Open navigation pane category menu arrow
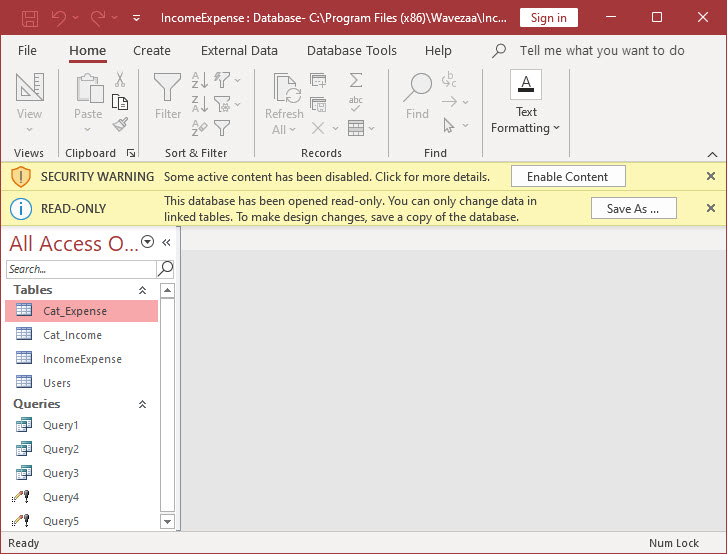Viewport: 727px width, 554px height. [x=147, y=242]
